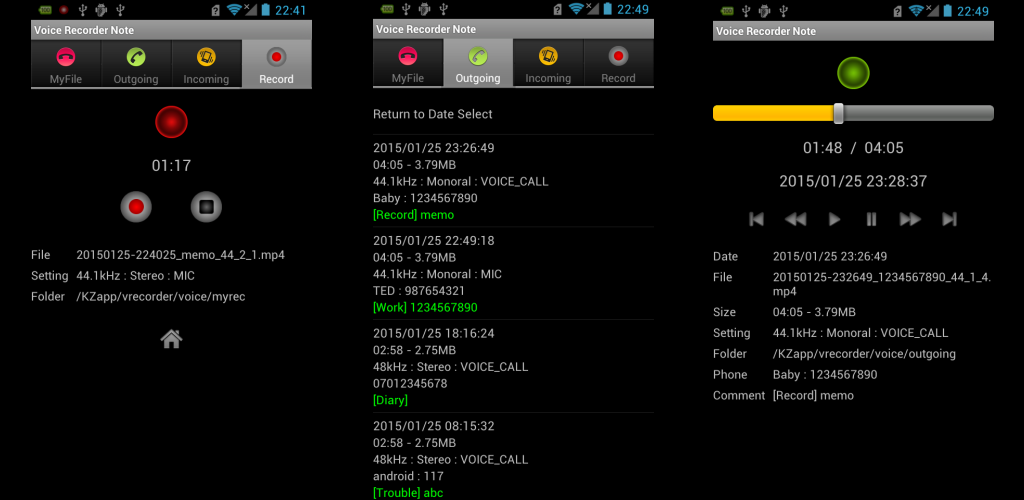Rewind the playing recording
Viewport: 1024px width, 500px height.
[795, 219]
